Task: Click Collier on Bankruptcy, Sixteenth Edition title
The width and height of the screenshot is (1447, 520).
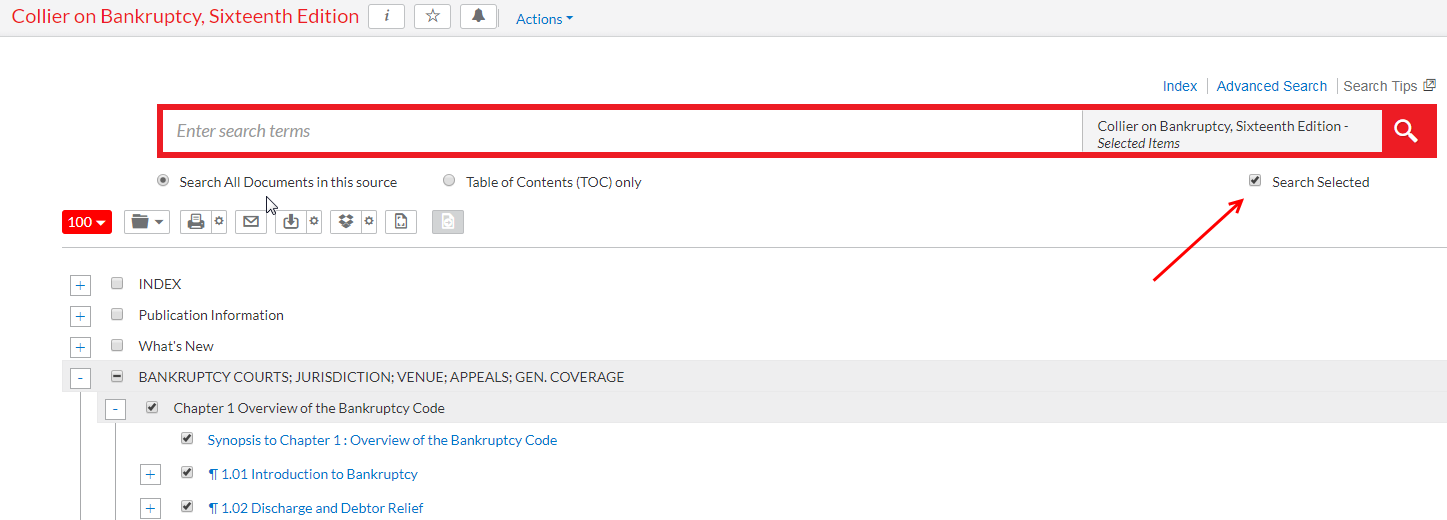Action: (x=185, y=17)
